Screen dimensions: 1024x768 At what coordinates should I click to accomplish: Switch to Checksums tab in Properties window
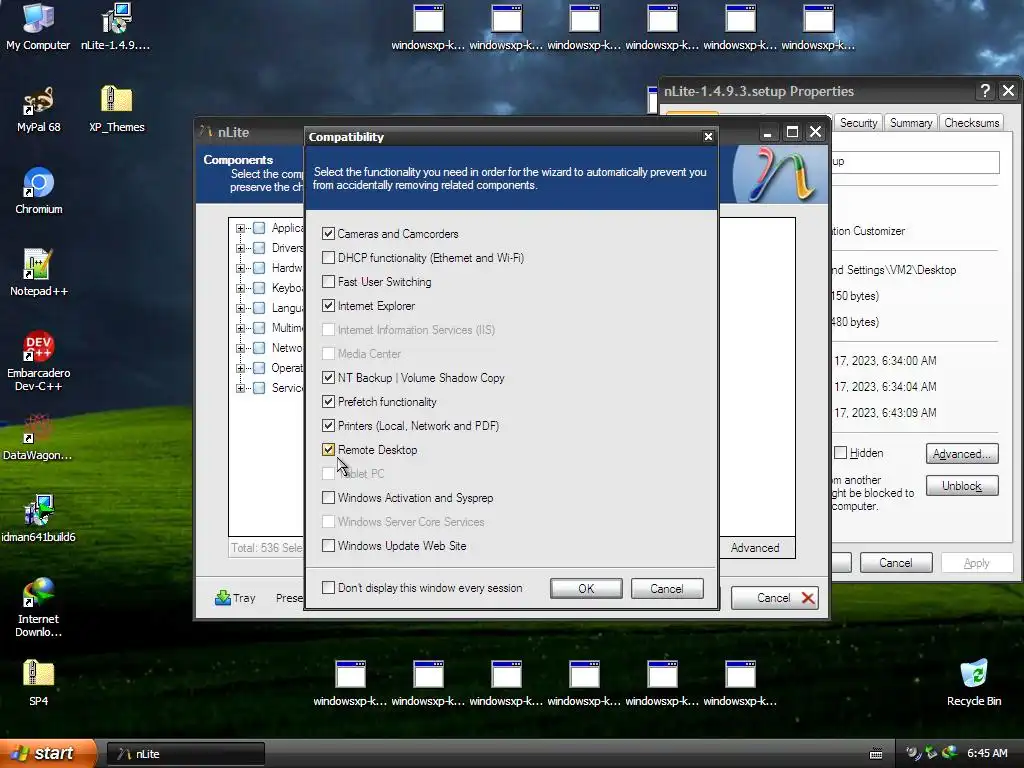[x=971, y=123]
